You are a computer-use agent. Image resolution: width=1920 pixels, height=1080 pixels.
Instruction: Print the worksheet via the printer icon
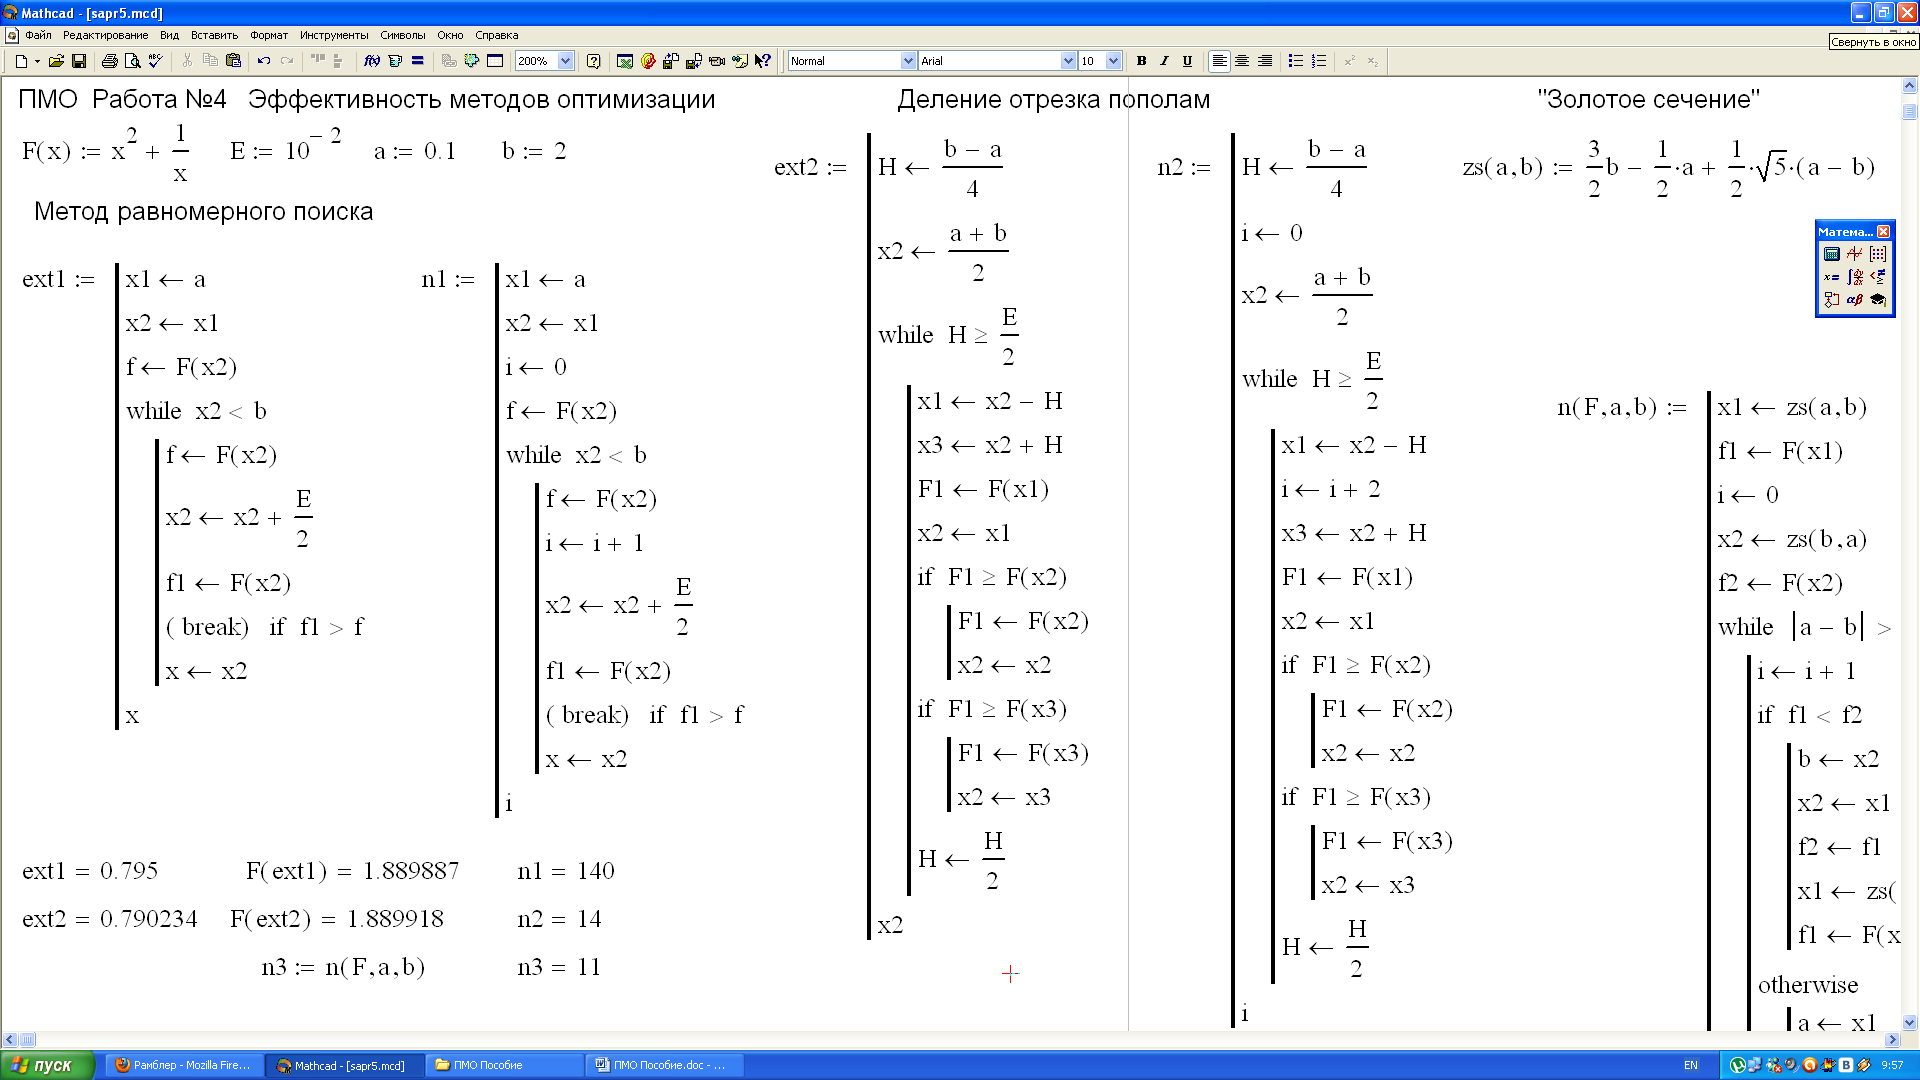point(110,61)
